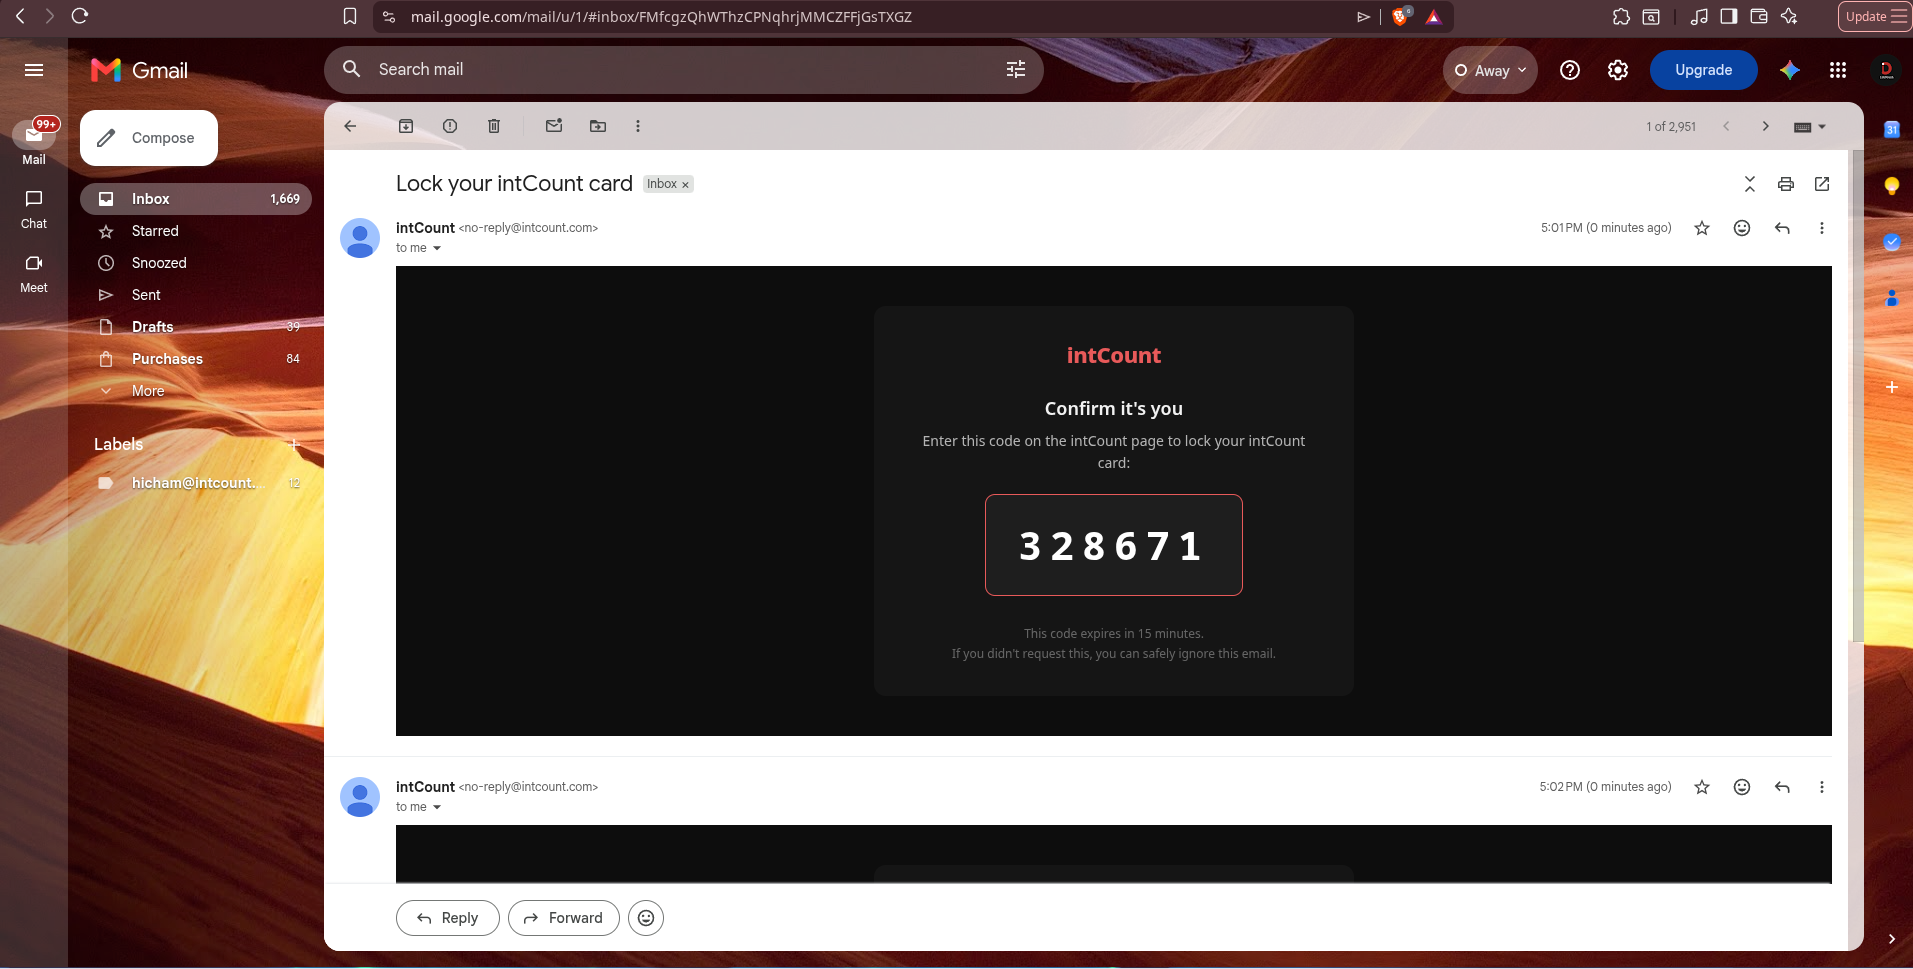Screen dimensions: 1913x969
Task: Open Gmail settings gear
Action: click(1618, 70)
